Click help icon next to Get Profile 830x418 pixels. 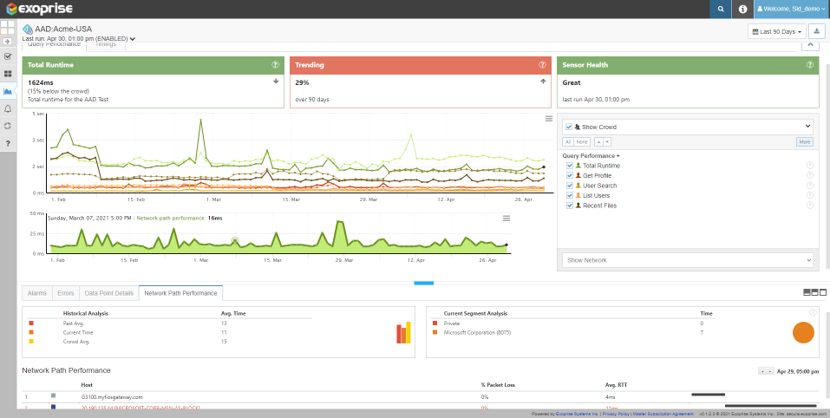coord(809,176)
